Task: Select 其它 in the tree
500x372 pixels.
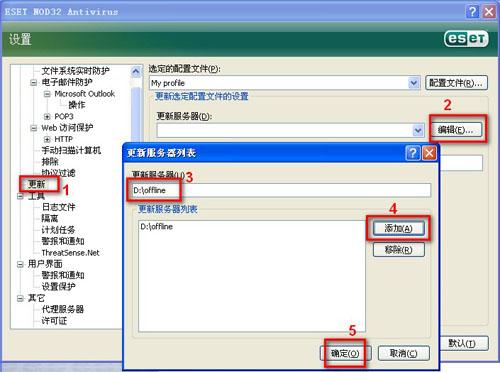Action: point(36,298)
